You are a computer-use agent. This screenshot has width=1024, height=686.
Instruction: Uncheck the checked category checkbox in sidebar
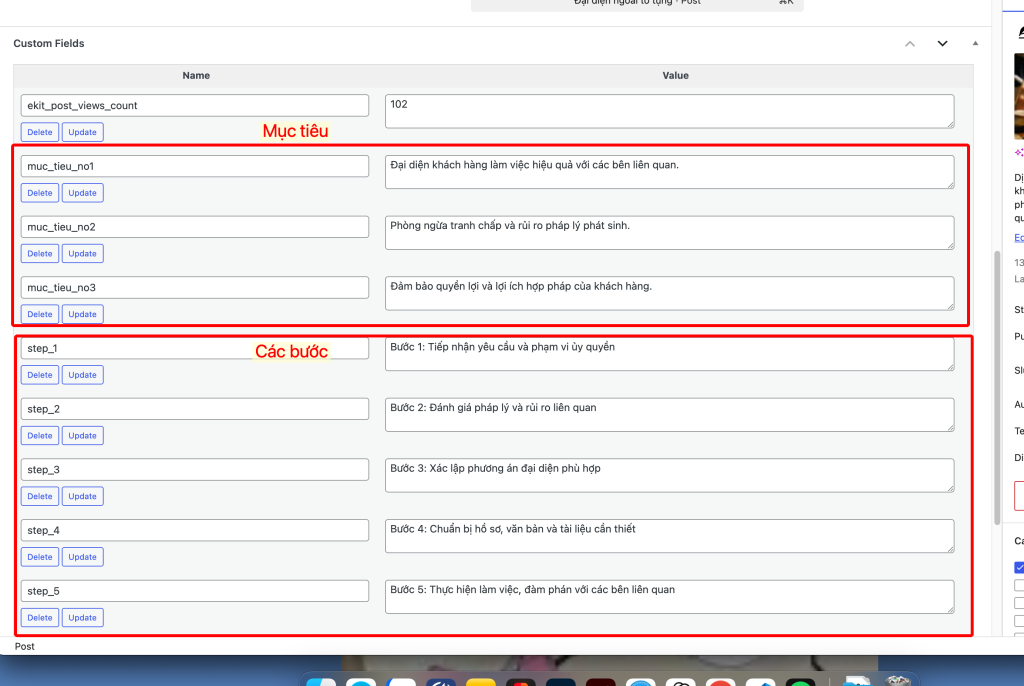click(1019, 567)
